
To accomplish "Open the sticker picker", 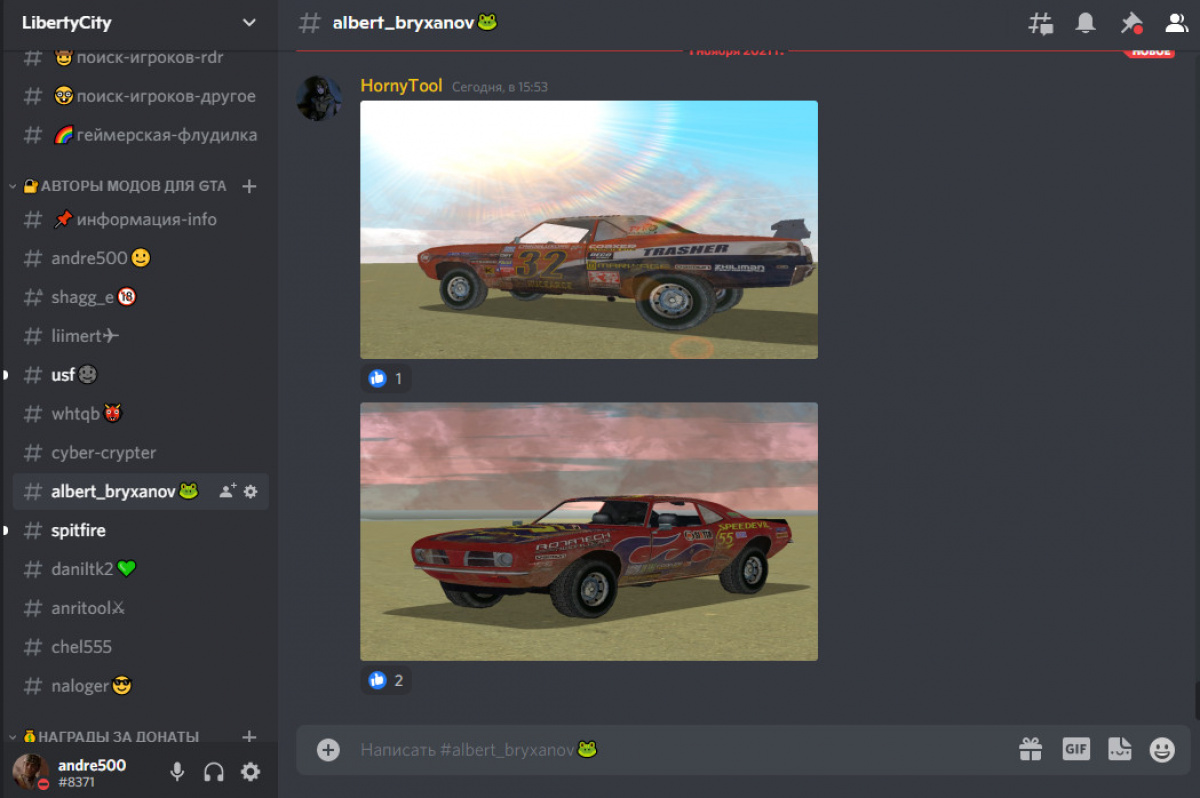I will pyautogui.click(x=1119, y=749).
